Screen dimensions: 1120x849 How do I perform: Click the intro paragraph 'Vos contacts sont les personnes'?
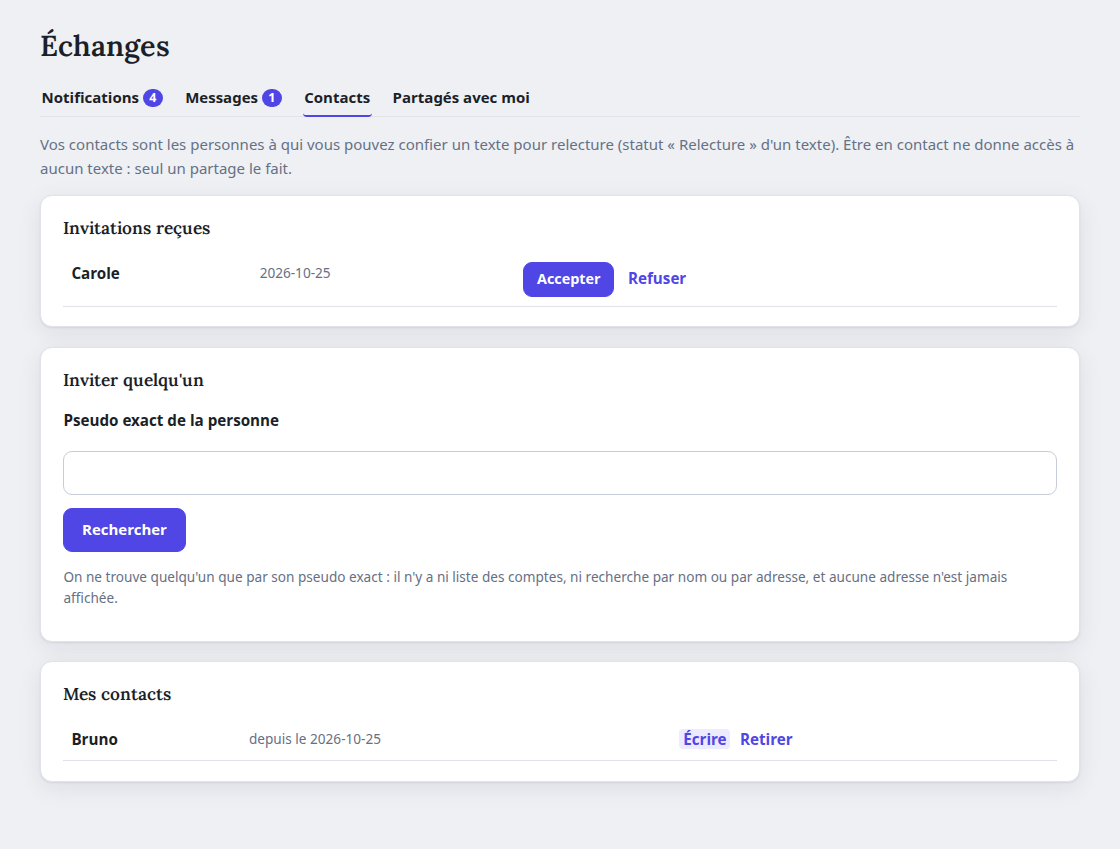[556, 156]
